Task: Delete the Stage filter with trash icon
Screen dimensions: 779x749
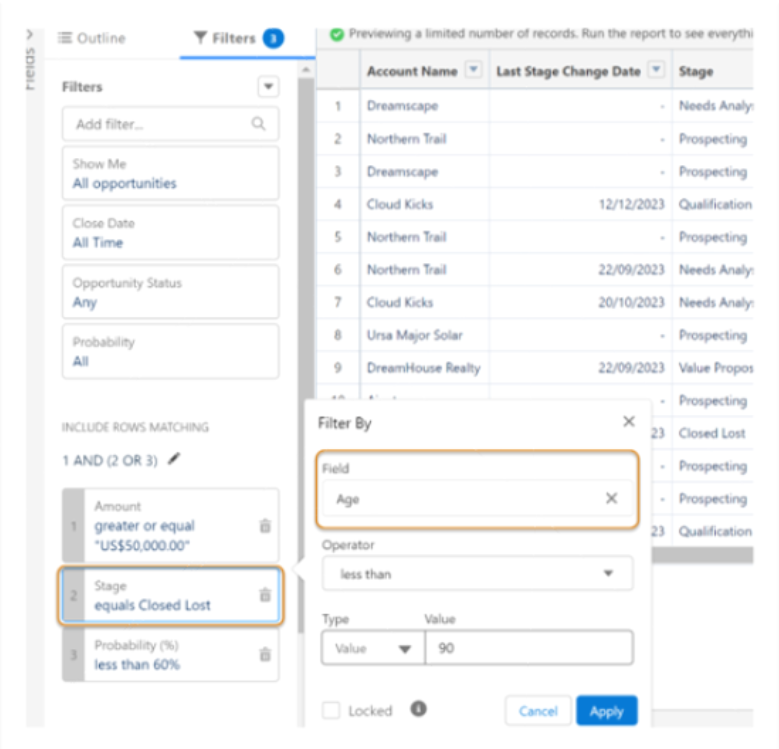Action: pos(265,595)
